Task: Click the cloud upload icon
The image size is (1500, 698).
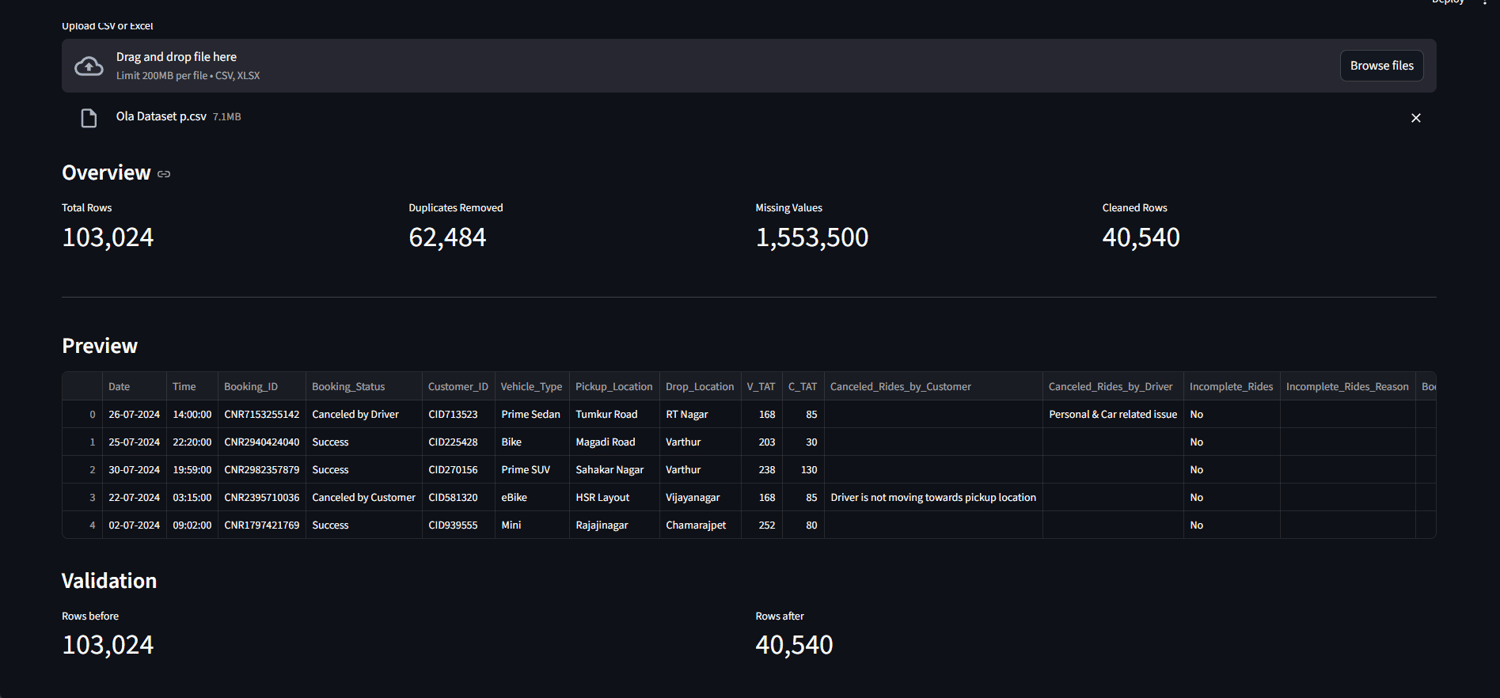Action: pyautogui.click(x=89, y=66)
